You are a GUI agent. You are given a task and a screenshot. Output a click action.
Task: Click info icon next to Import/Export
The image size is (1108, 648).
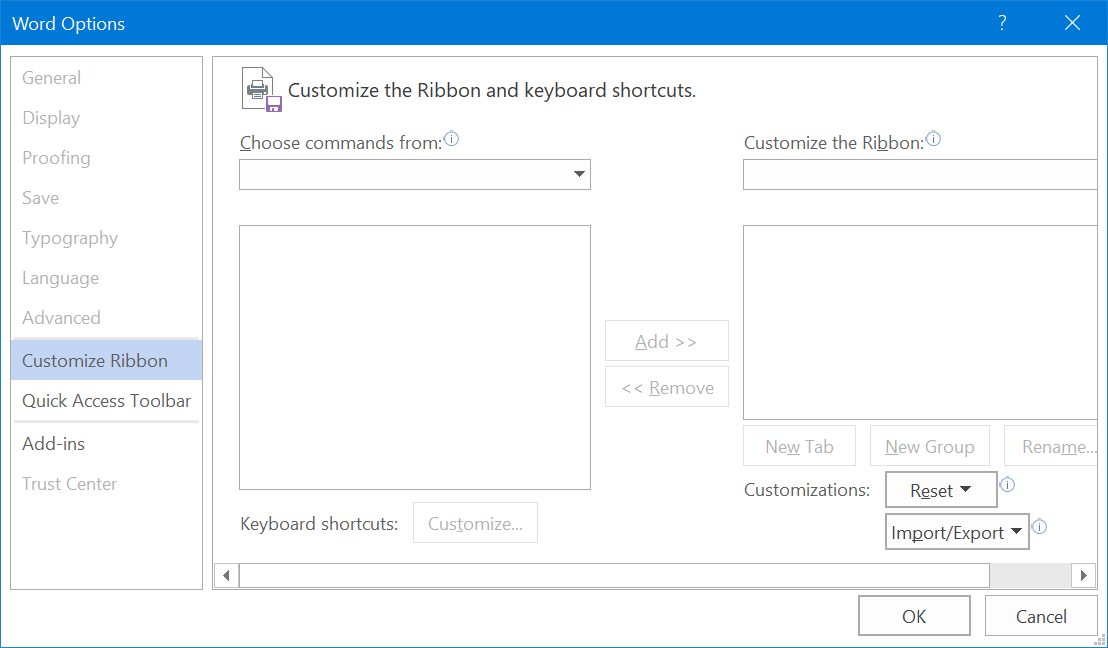click(x=1039, y=527)
